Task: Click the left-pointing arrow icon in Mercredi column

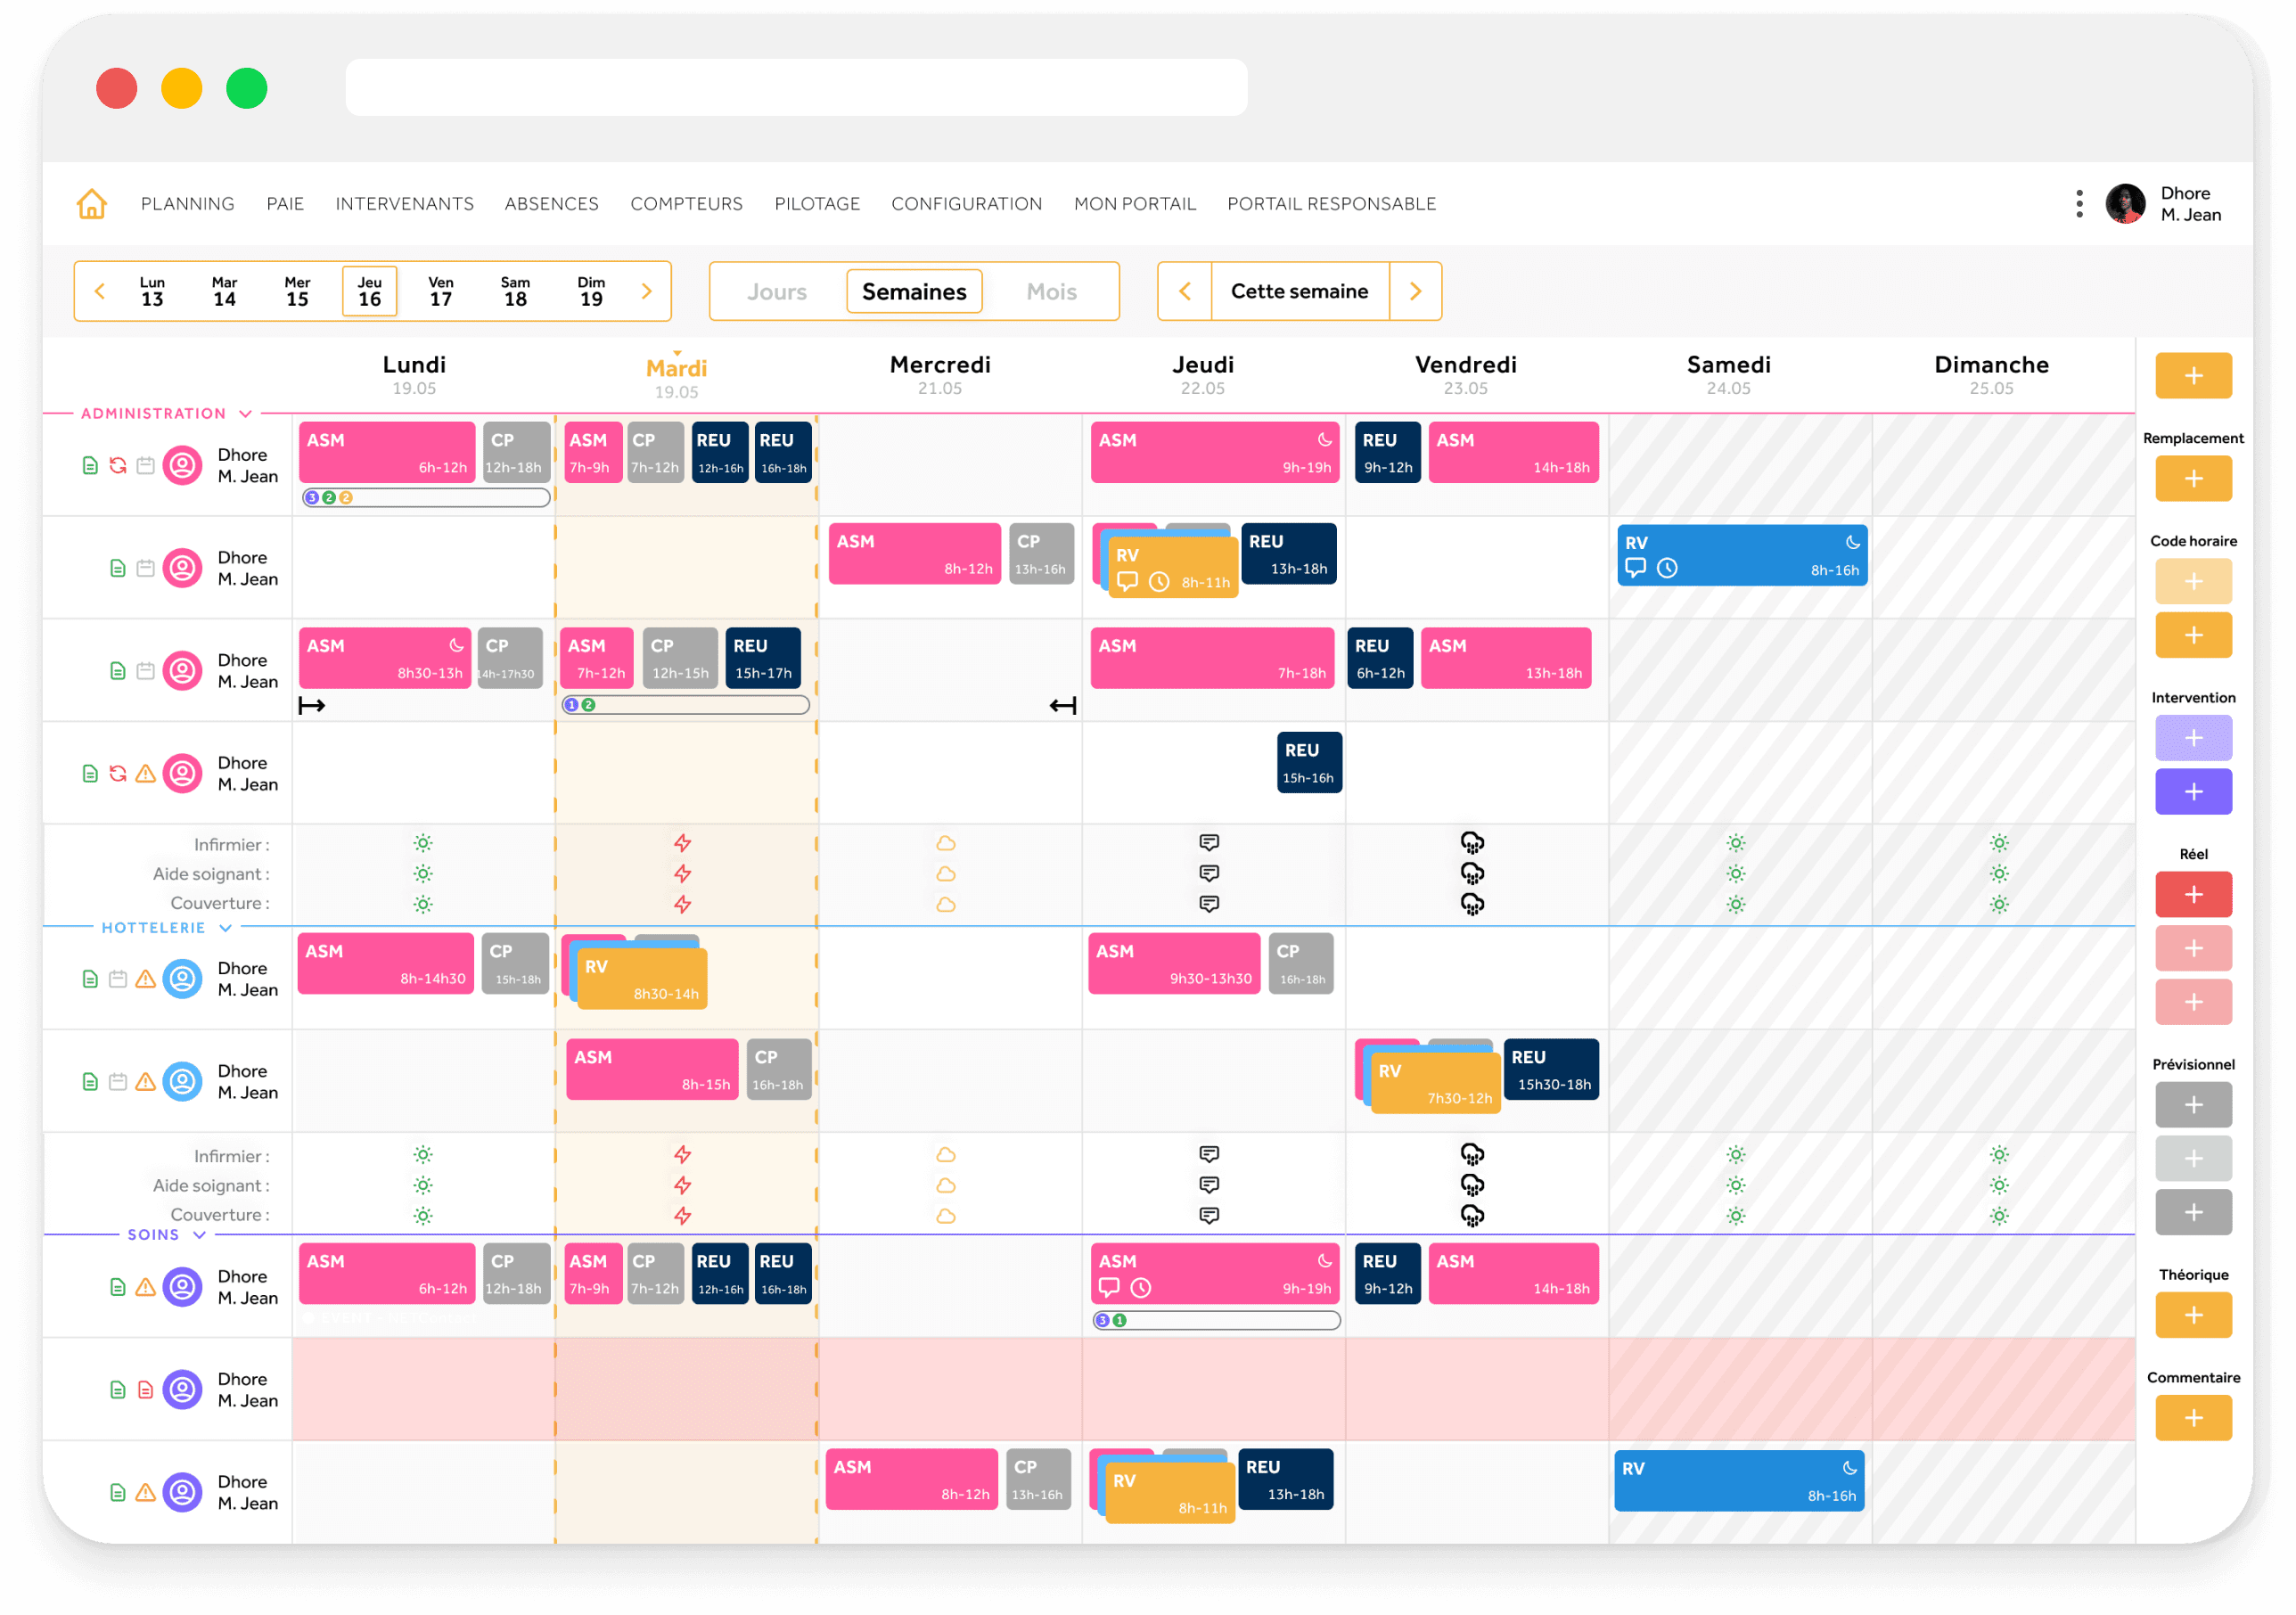Action: click(1062, 706)
